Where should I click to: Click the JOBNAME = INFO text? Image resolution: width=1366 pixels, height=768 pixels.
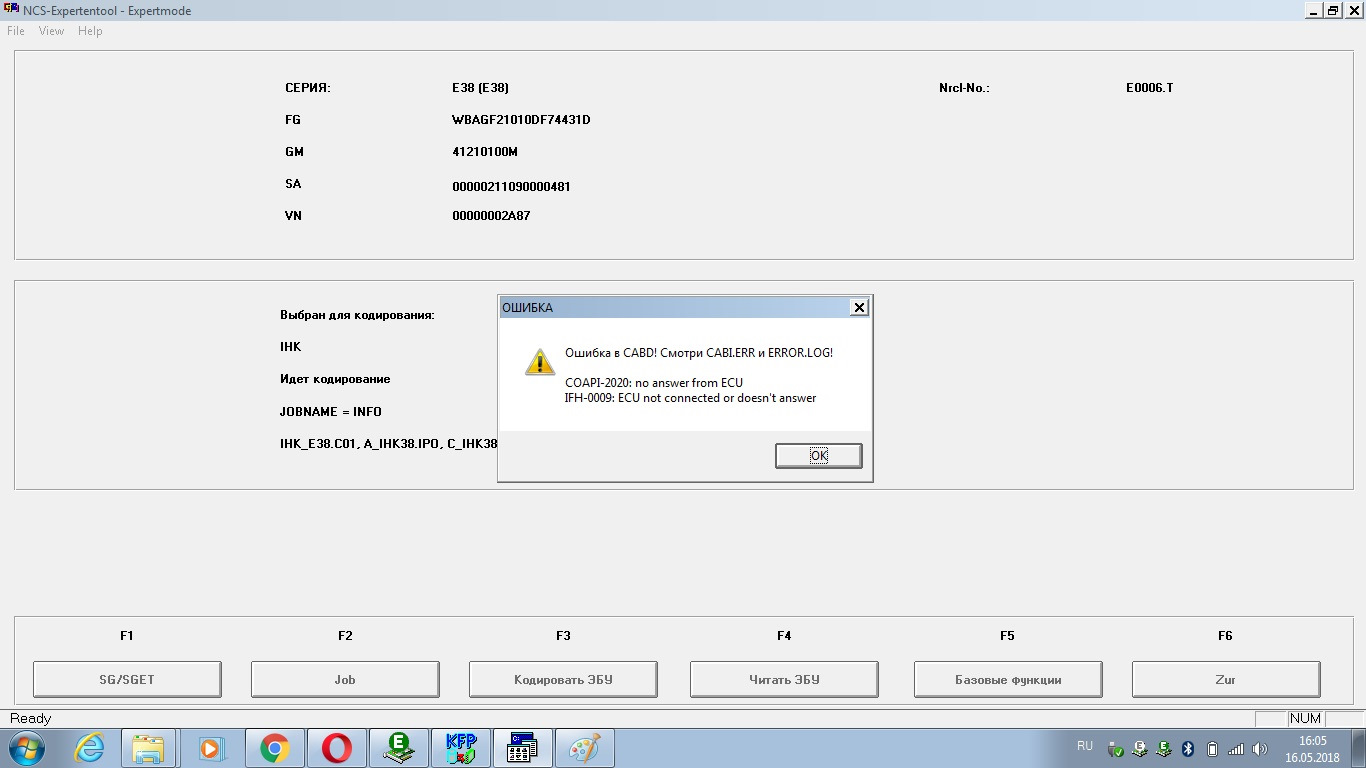tap(331, 412)
